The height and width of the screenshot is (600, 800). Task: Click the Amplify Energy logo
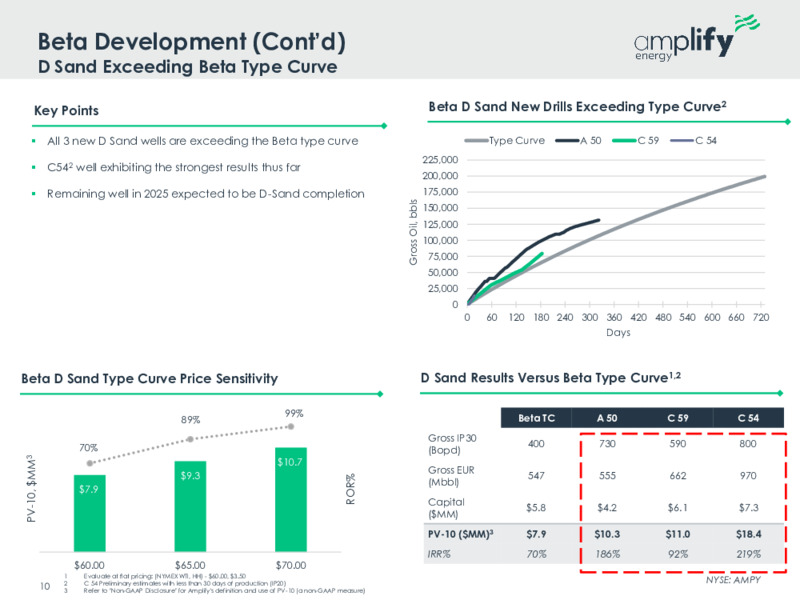pos(696,38)
